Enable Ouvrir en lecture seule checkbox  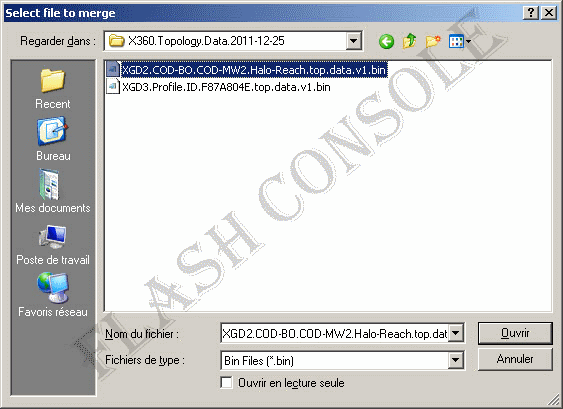point(226,383)
